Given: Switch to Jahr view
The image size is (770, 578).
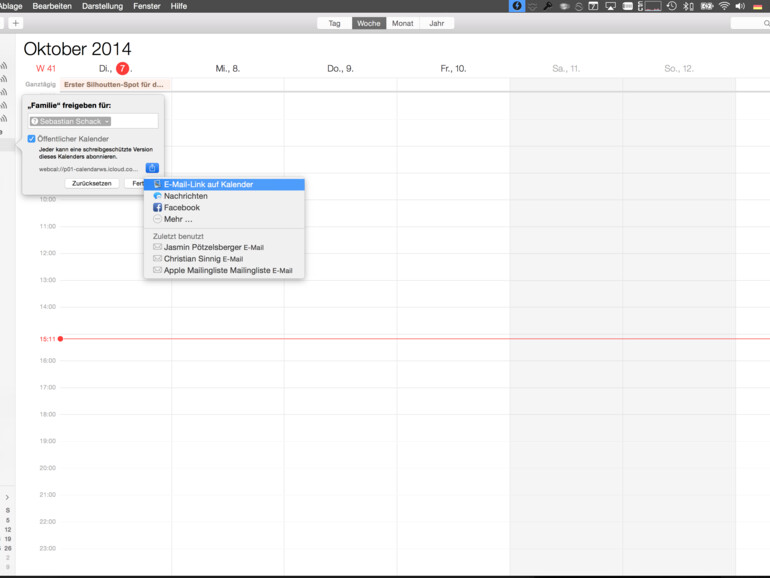Looking at the screenshot, I should pyautogui.click(x=437, y=23).
